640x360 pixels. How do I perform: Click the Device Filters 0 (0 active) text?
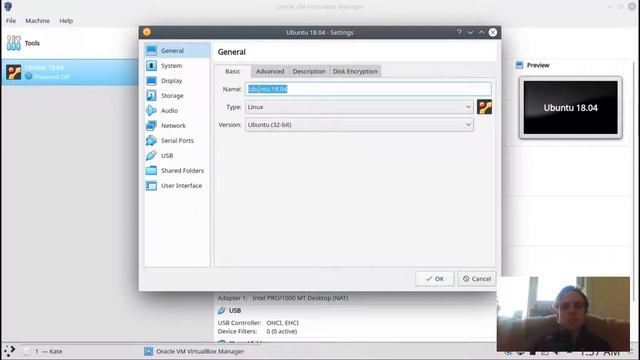(x=257, y=331)
